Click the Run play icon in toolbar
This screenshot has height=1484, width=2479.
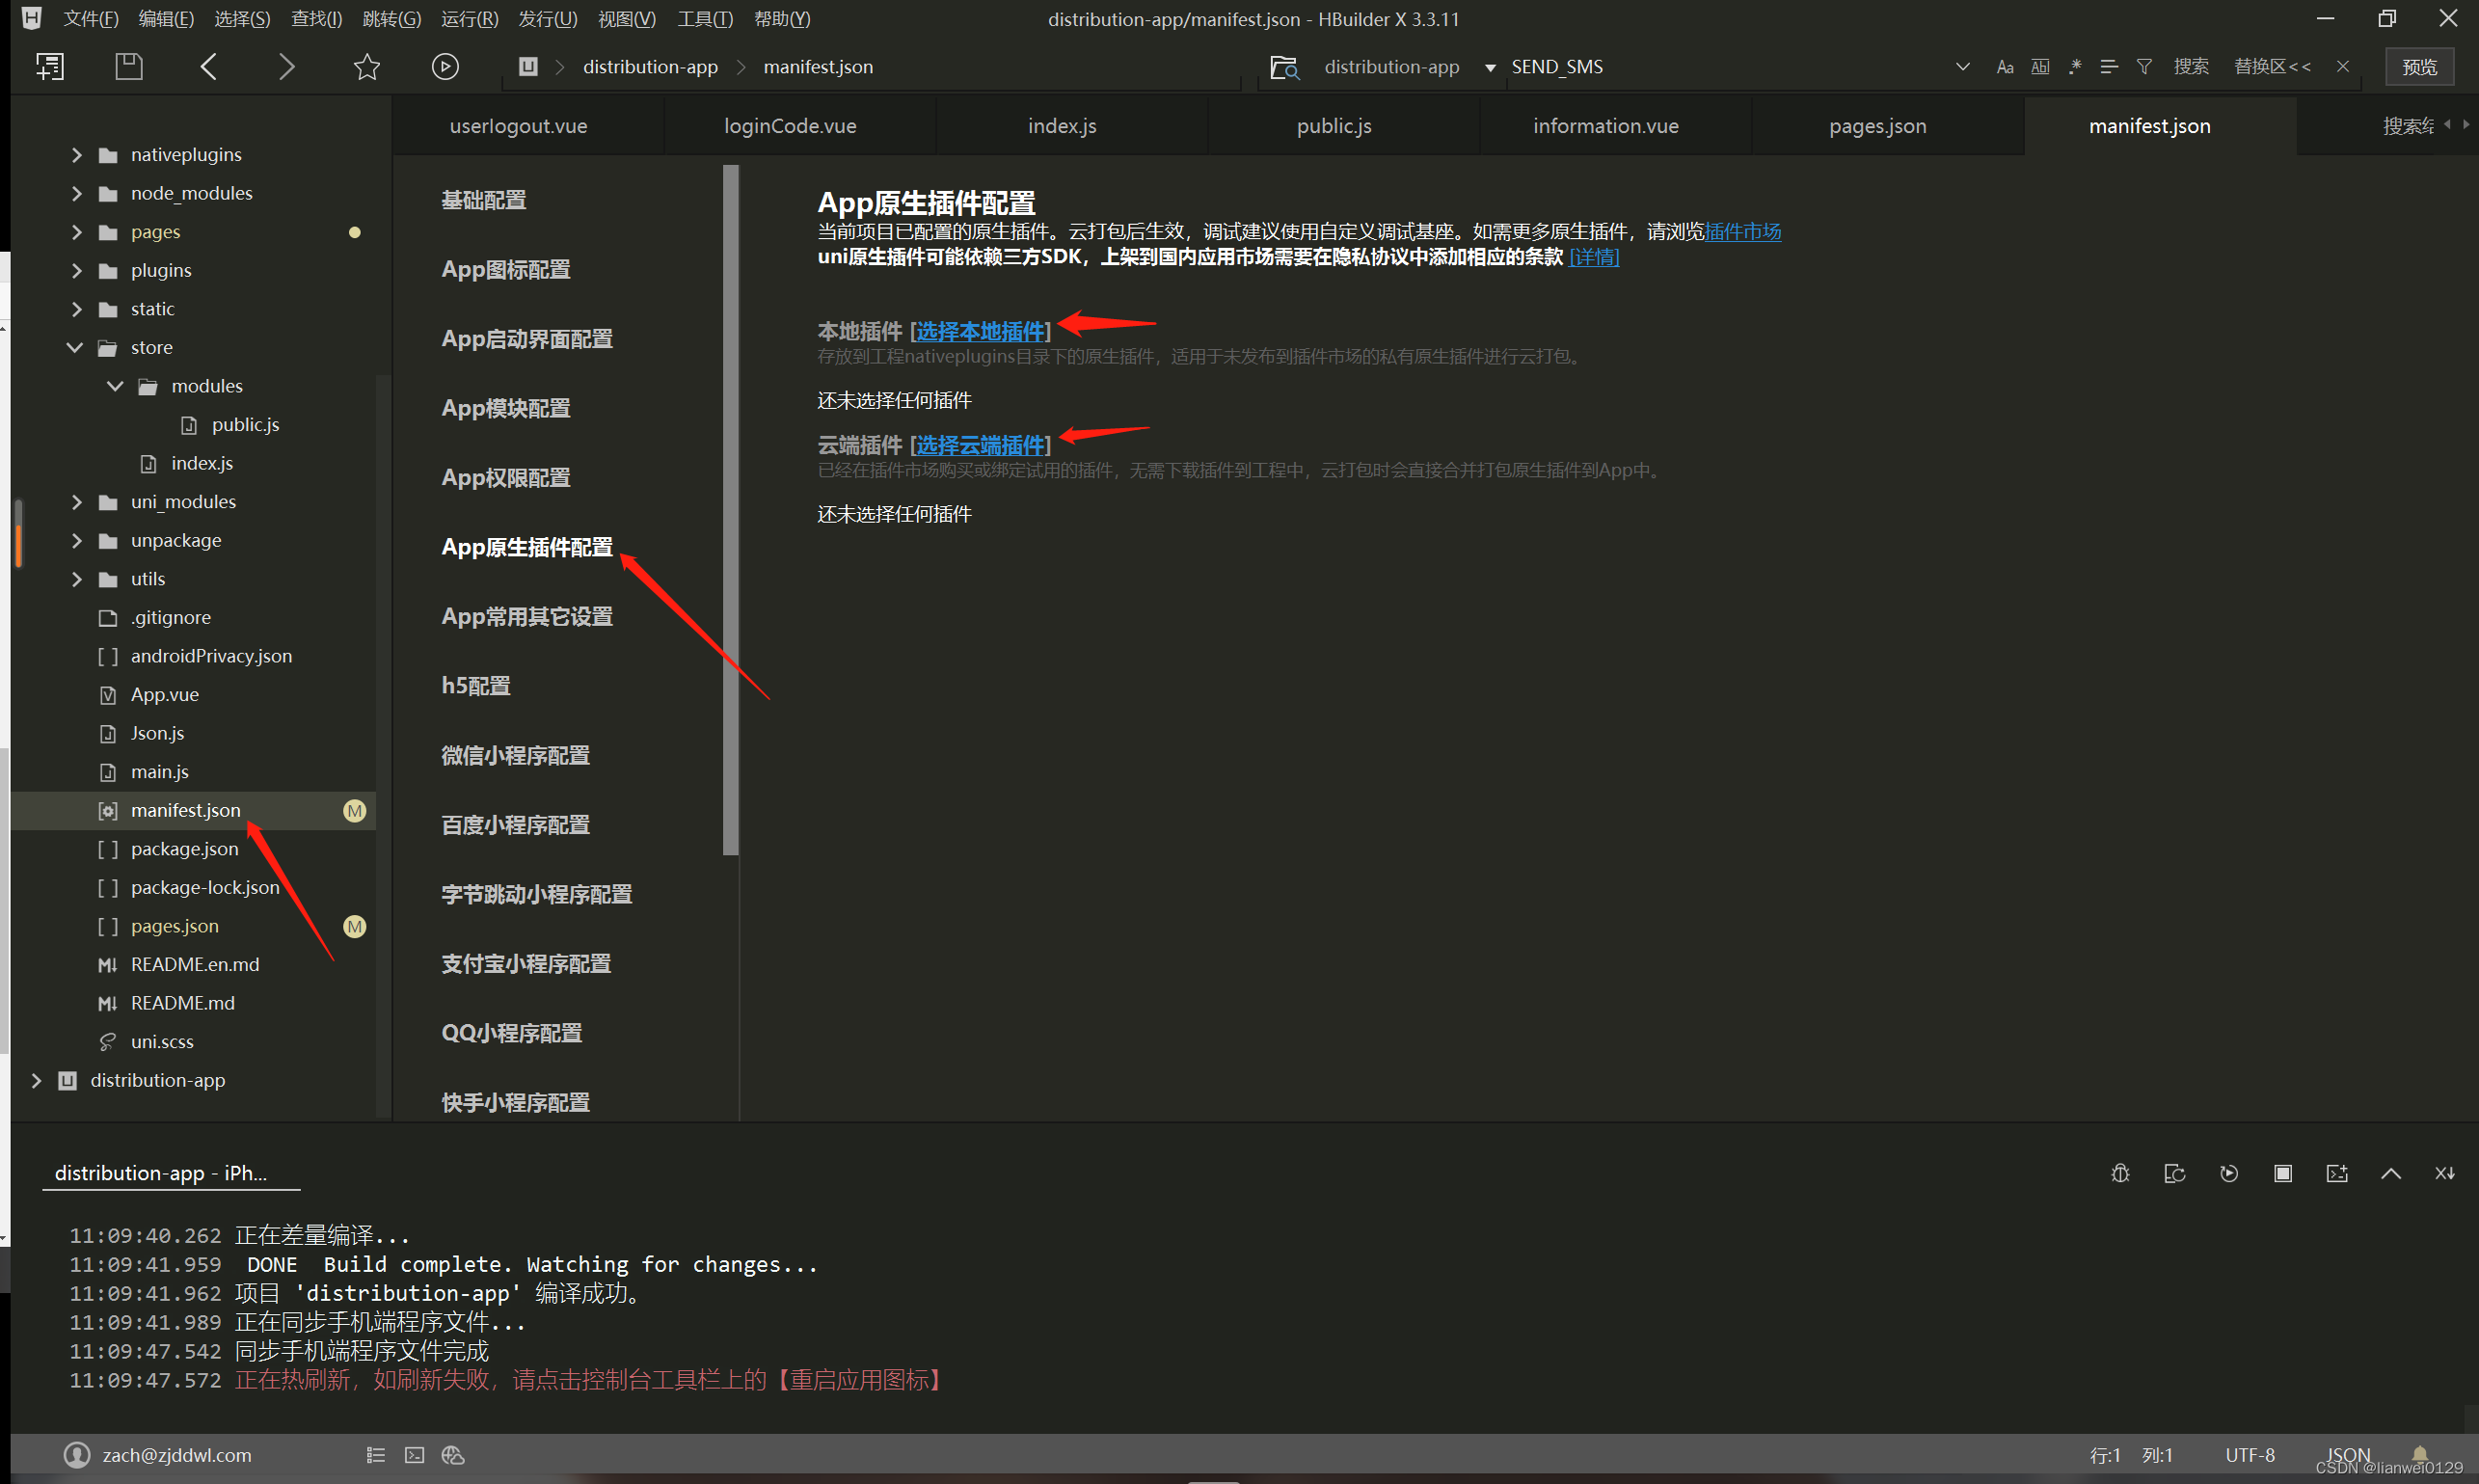445,66
